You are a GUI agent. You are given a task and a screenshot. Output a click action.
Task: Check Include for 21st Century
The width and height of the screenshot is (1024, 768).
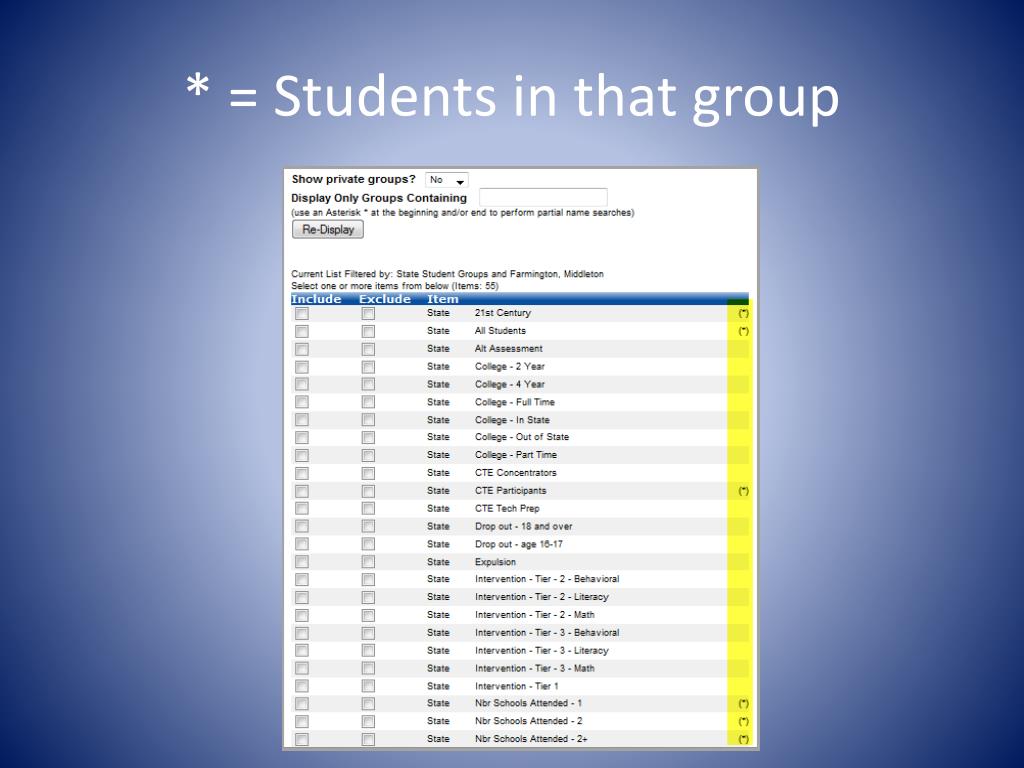pyautogui.click(x=302, y=314)
